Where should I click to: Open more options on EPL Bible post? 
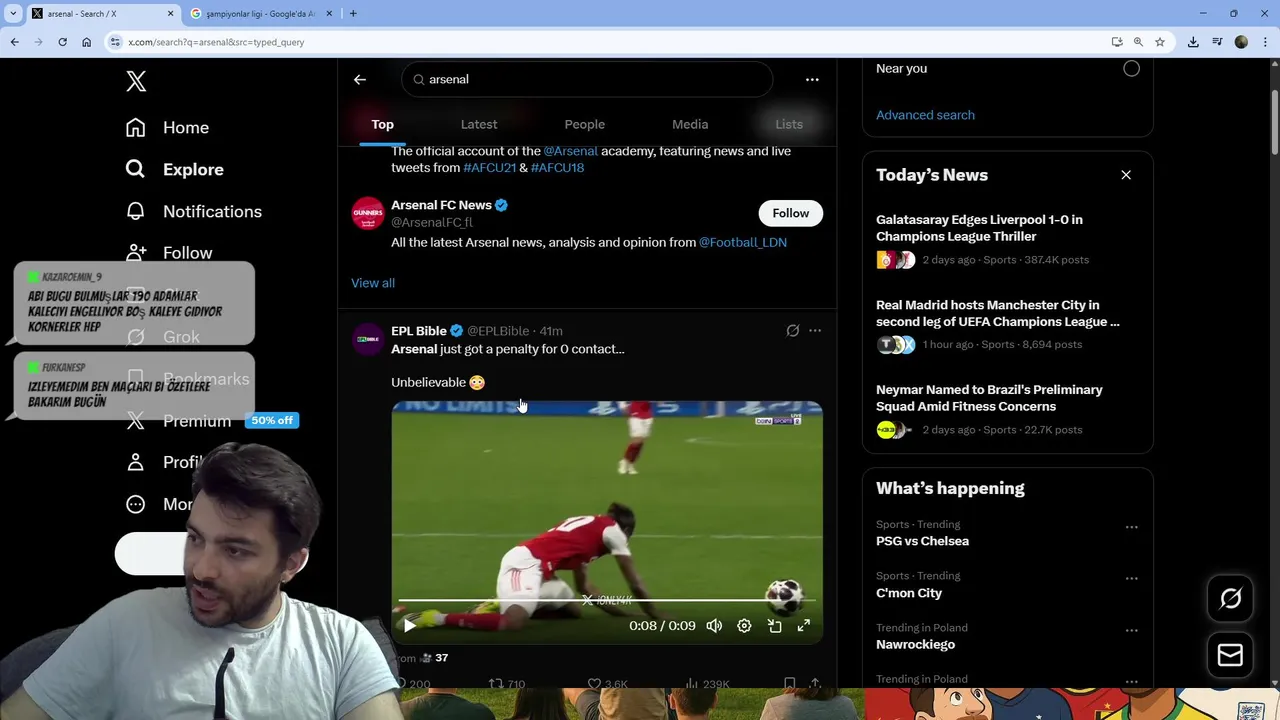[x=815, y=331]
